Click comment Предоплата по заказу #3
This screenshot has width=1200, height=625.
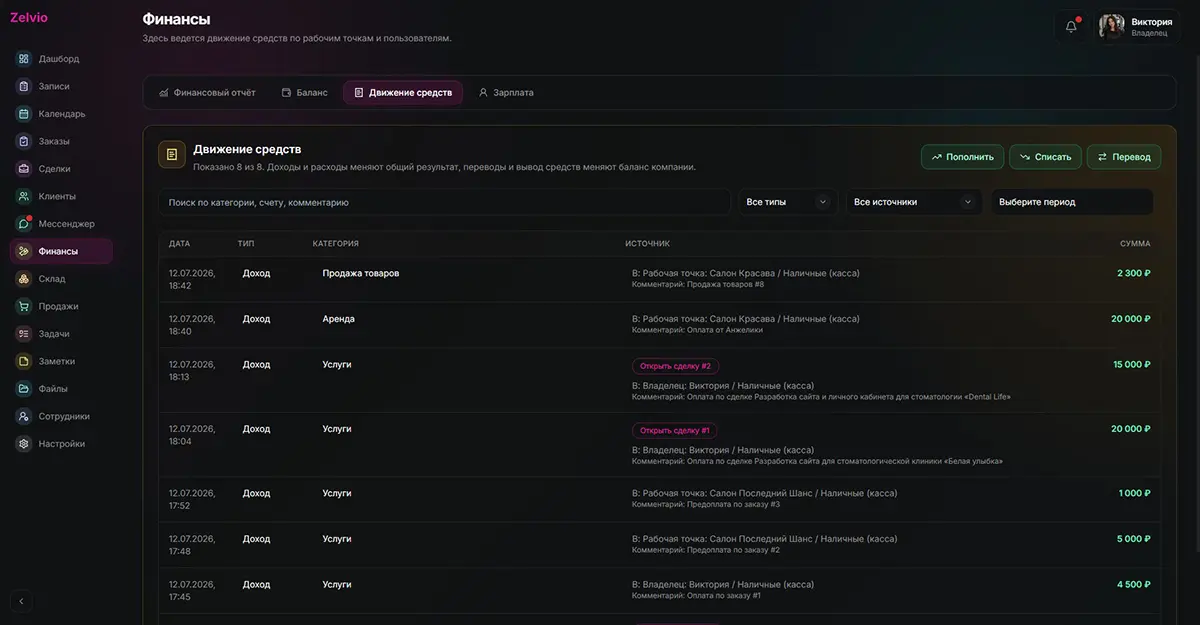coord(706,504)
